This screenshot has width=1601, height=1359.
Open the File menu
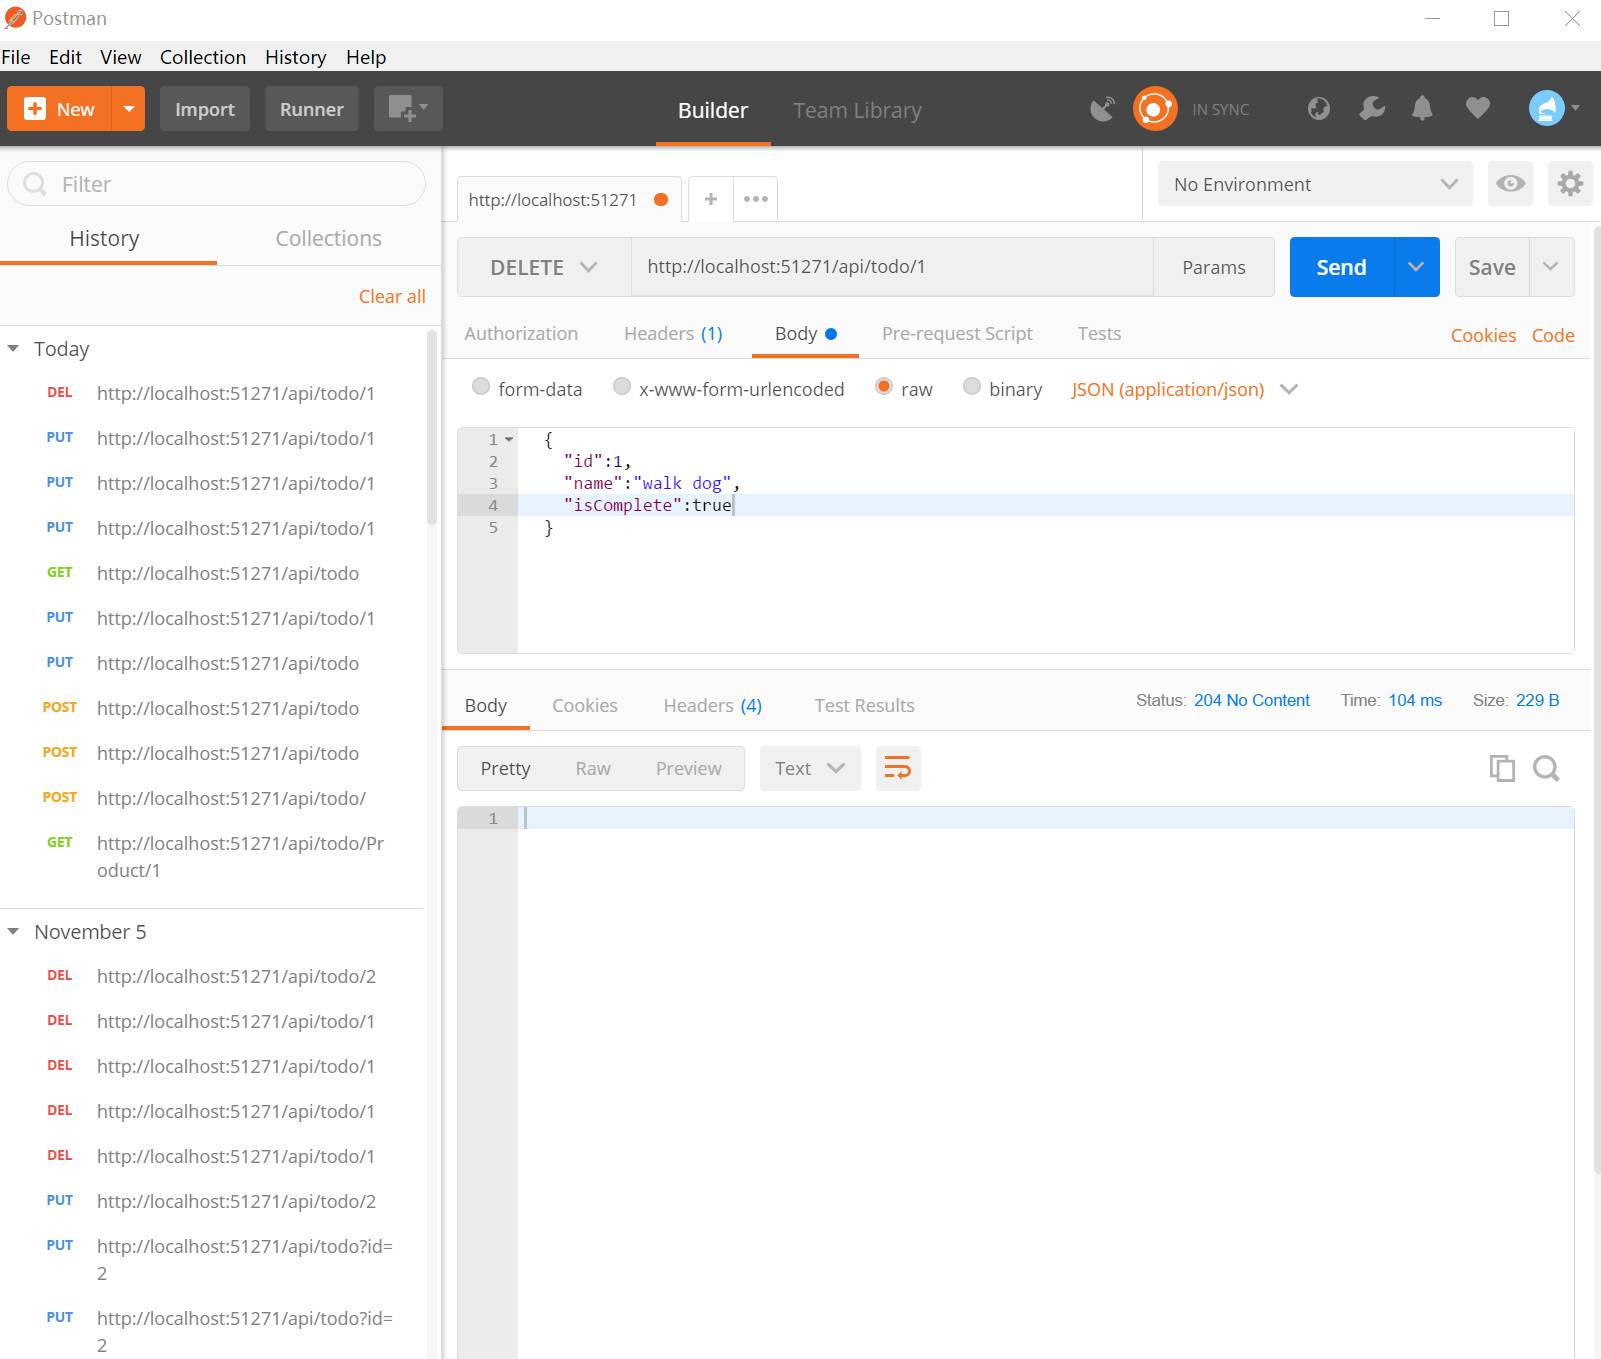(16, 57)
